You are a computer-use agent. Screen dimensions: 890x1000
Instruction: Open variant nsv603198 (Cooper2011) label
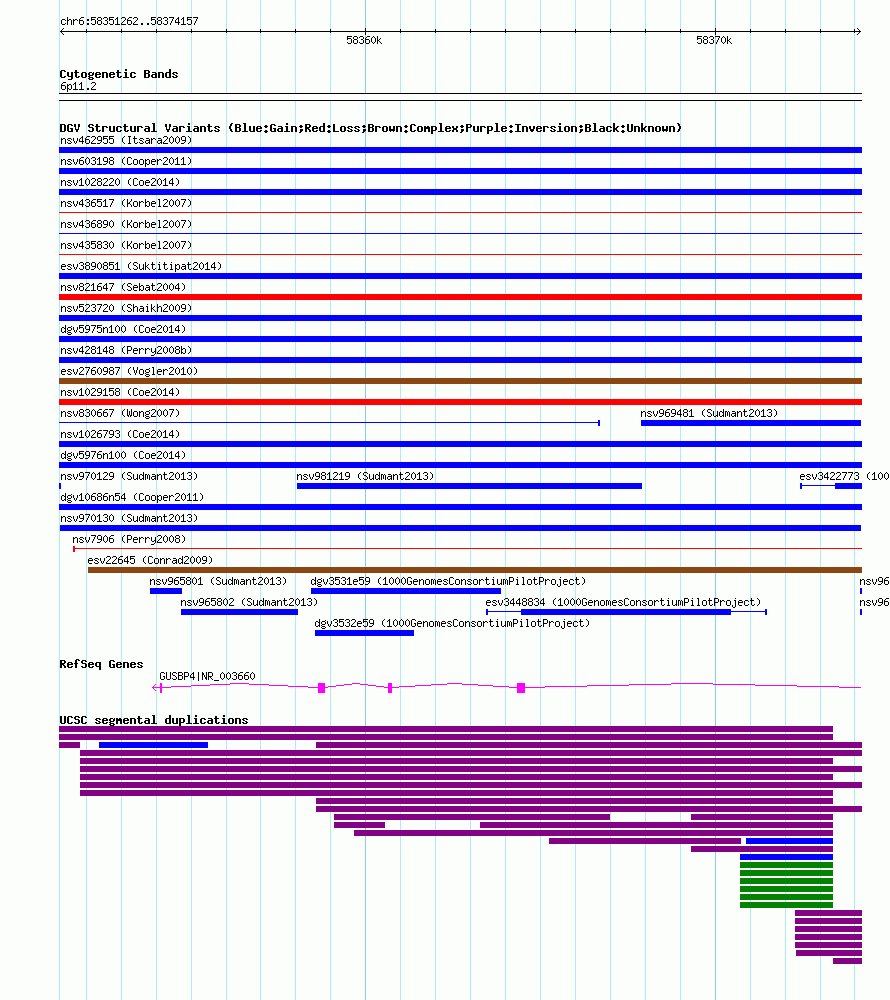click(x=126, y=161)
